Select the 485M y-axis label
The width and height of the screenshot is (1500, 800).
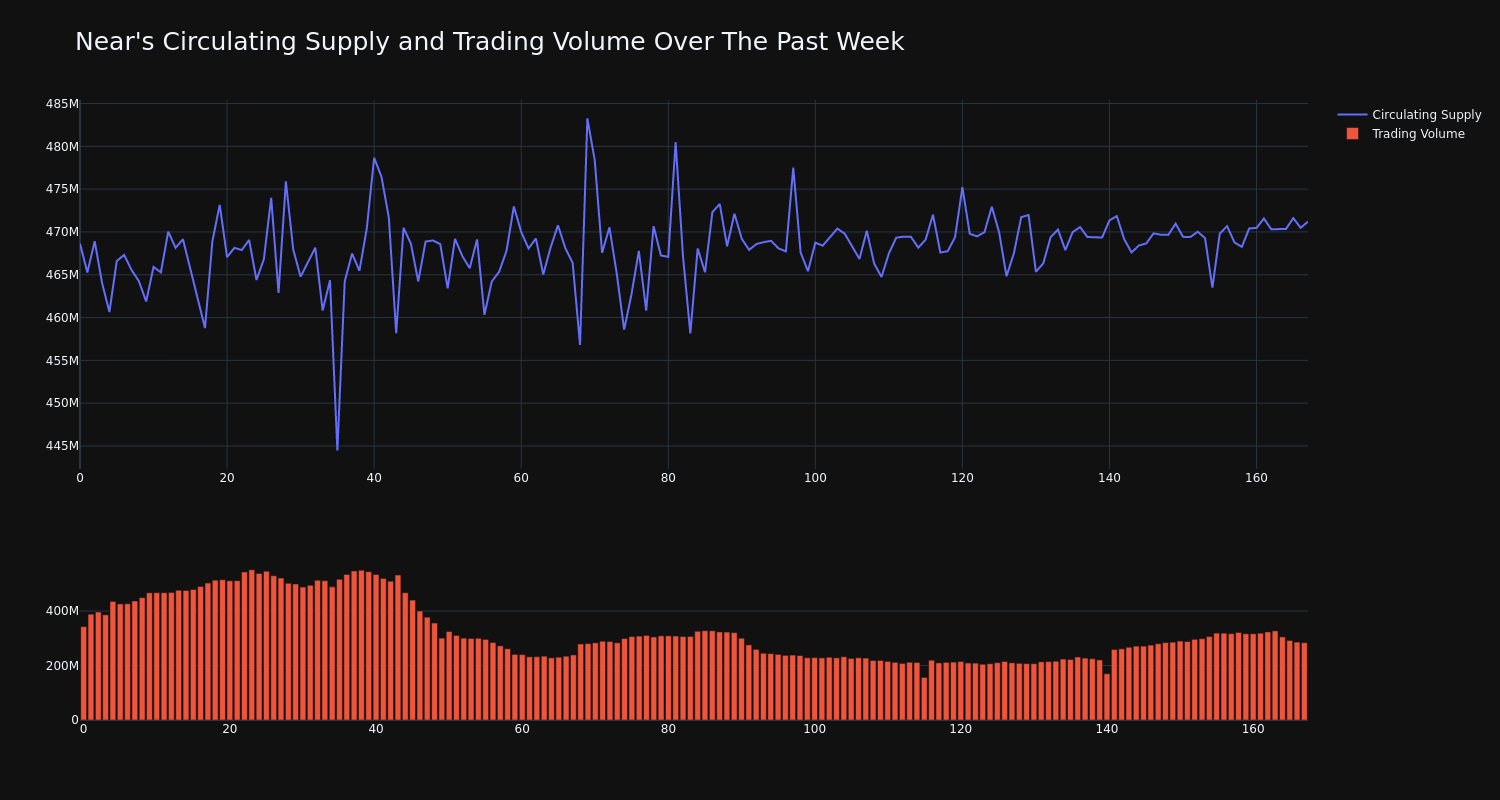point(62,104)
